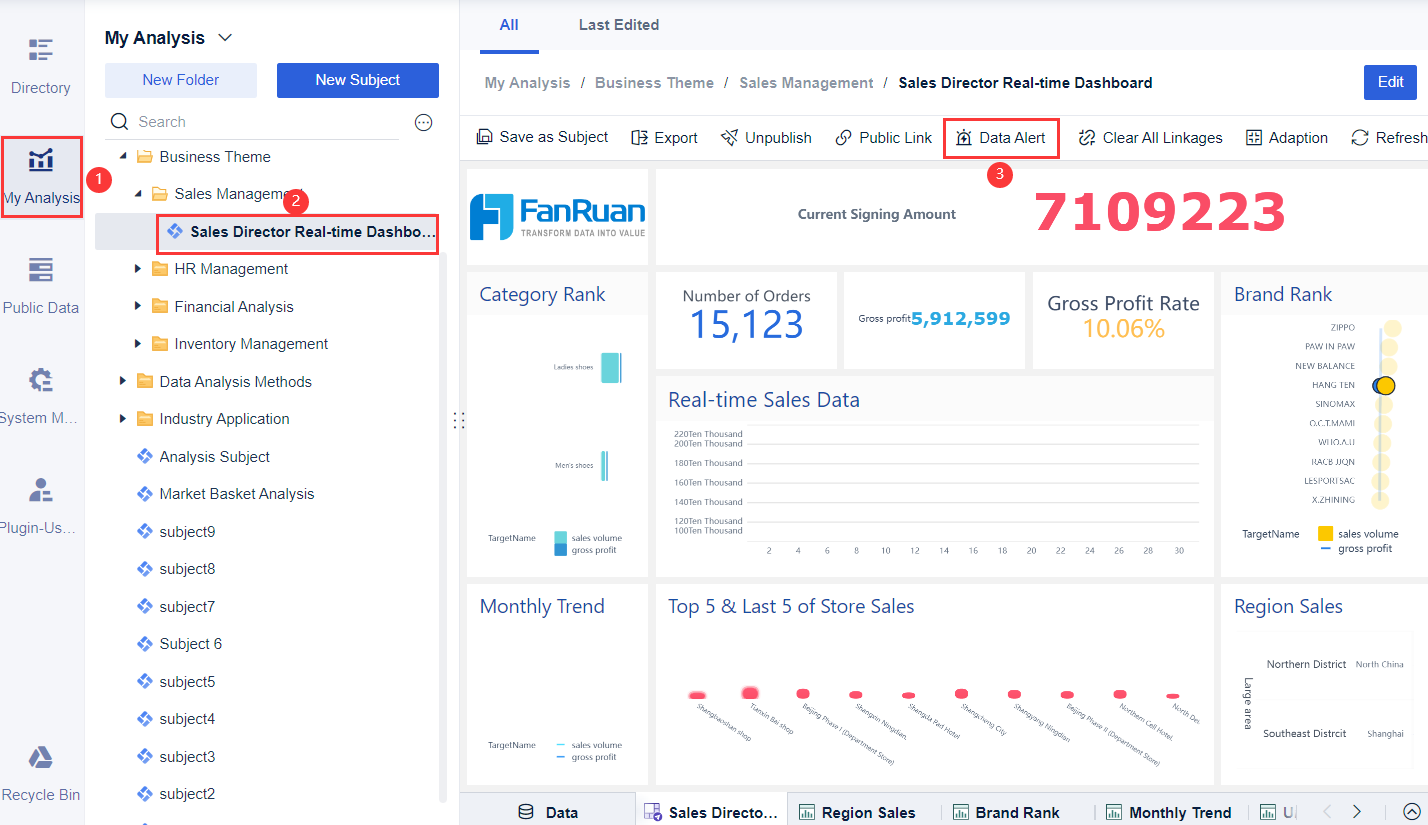Open the Recycle Bin
This screenshot has width=1428, height=825.
[41, 774]
